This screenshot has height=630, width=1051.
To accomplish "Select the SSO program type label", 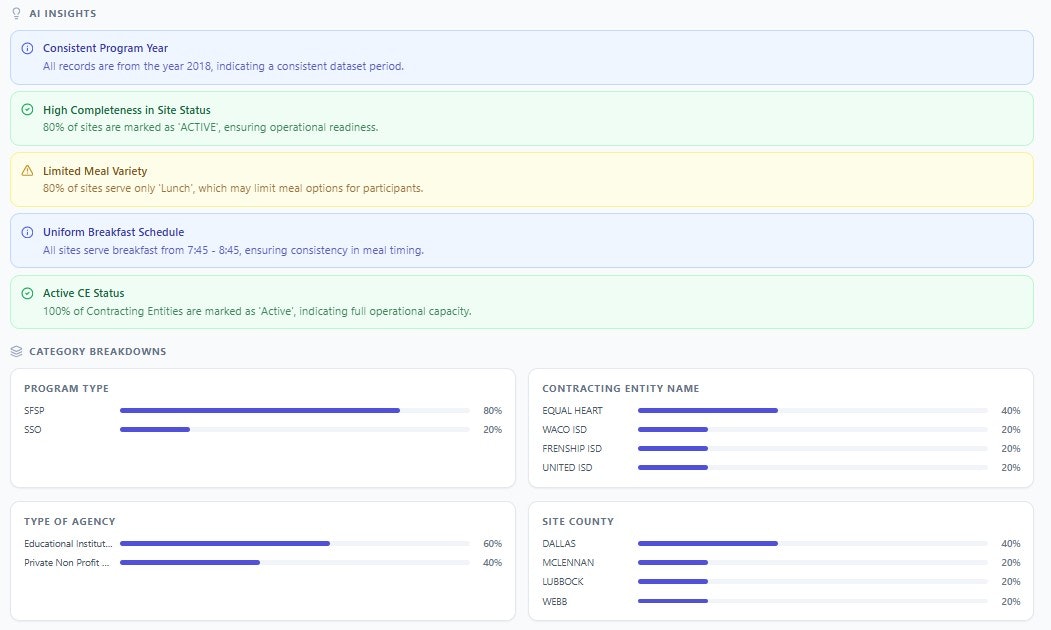I will point(33,430).
